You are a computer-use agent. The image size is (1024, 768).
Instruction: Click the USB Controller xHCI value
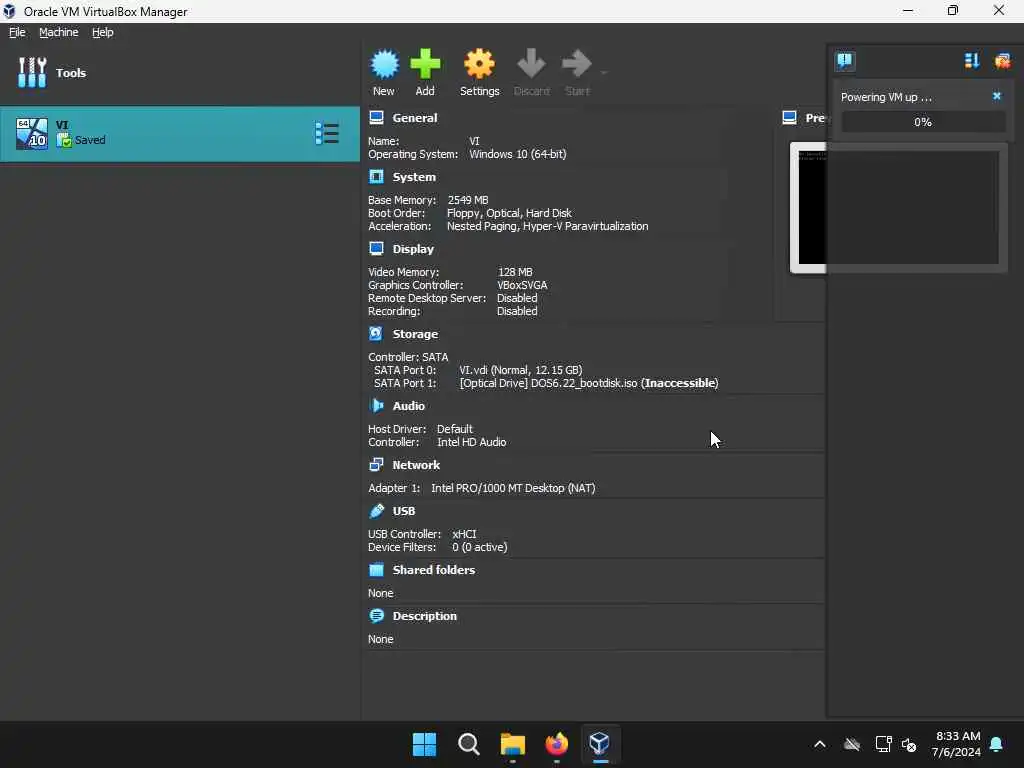(464, 534)
